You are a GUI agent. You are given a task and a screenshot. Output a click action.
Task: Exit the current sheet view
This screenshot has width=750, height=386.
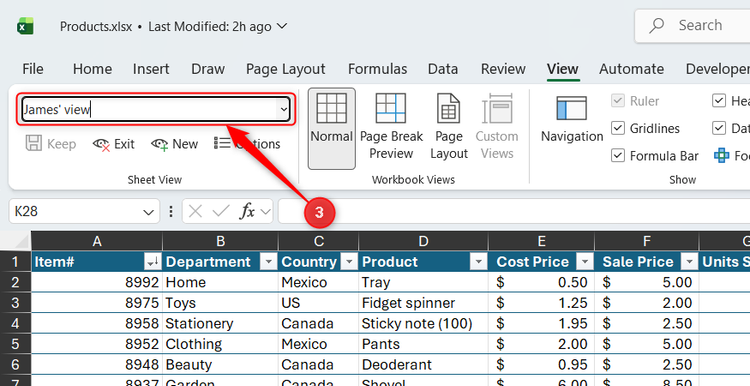click(113, 144)
